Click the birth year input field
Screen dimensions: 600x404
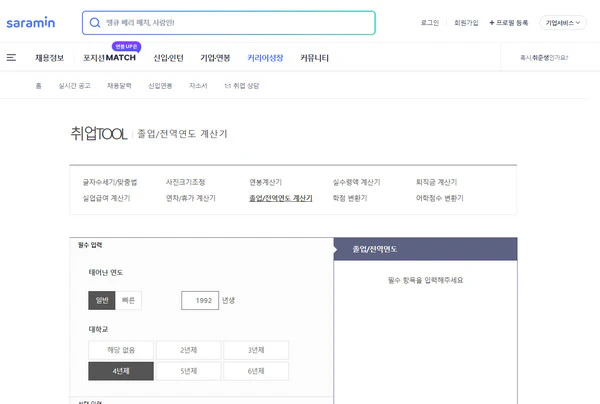[x=200, y=300]
